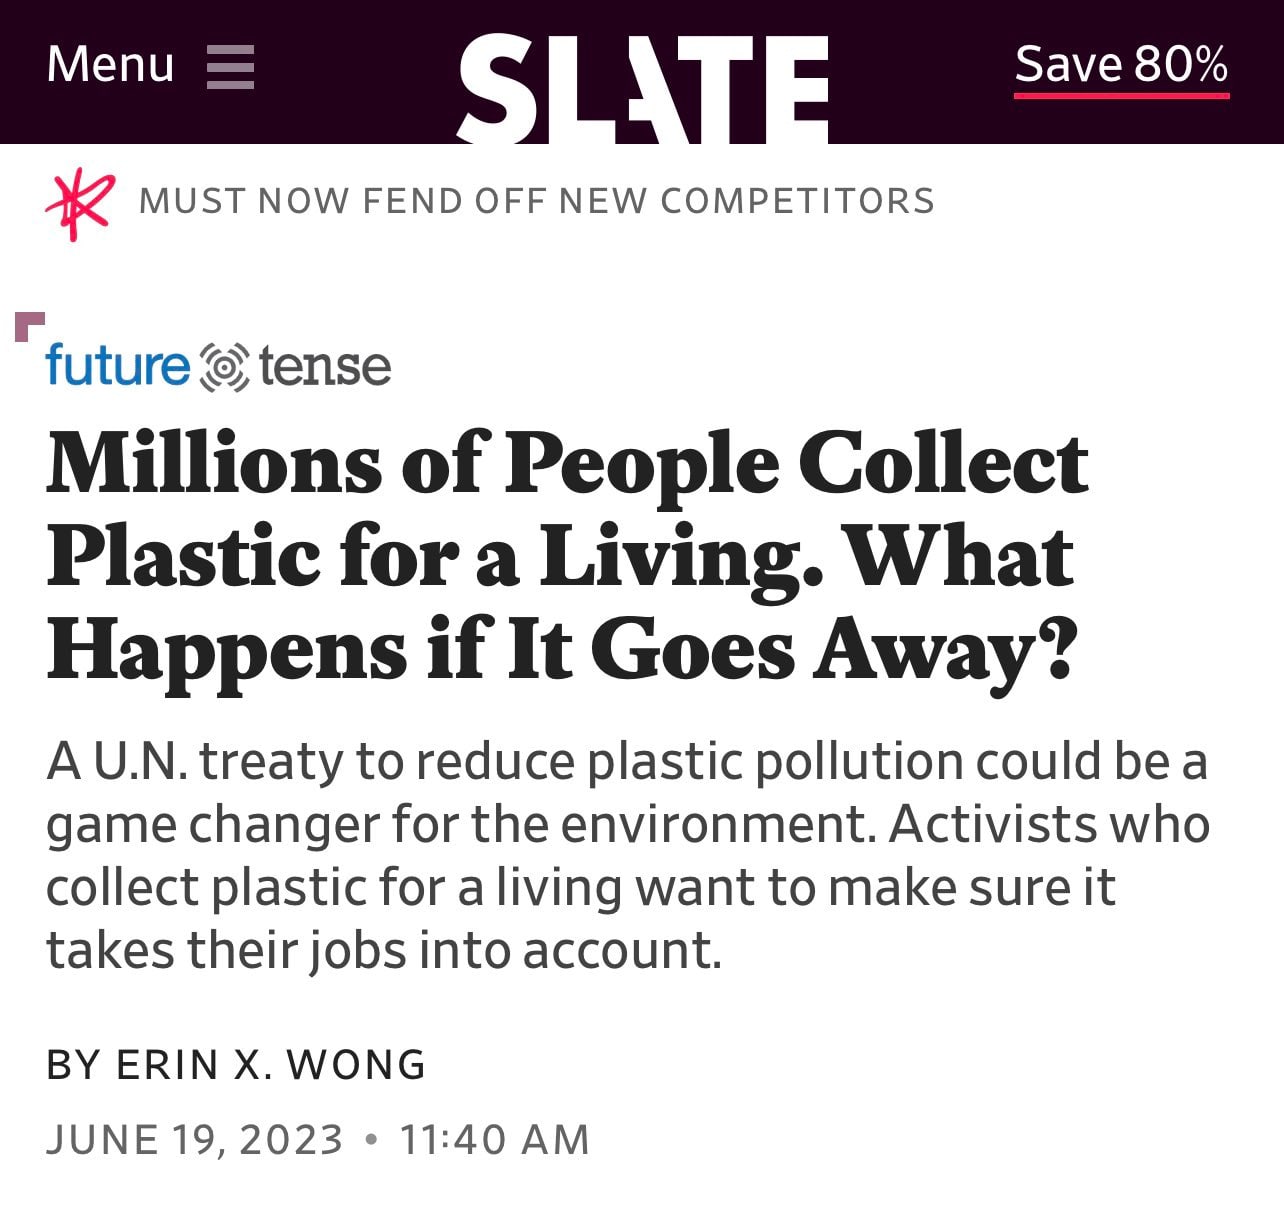
Task: Click the U.N. treaty subheadline paragraph
Action: coord(628,856)
